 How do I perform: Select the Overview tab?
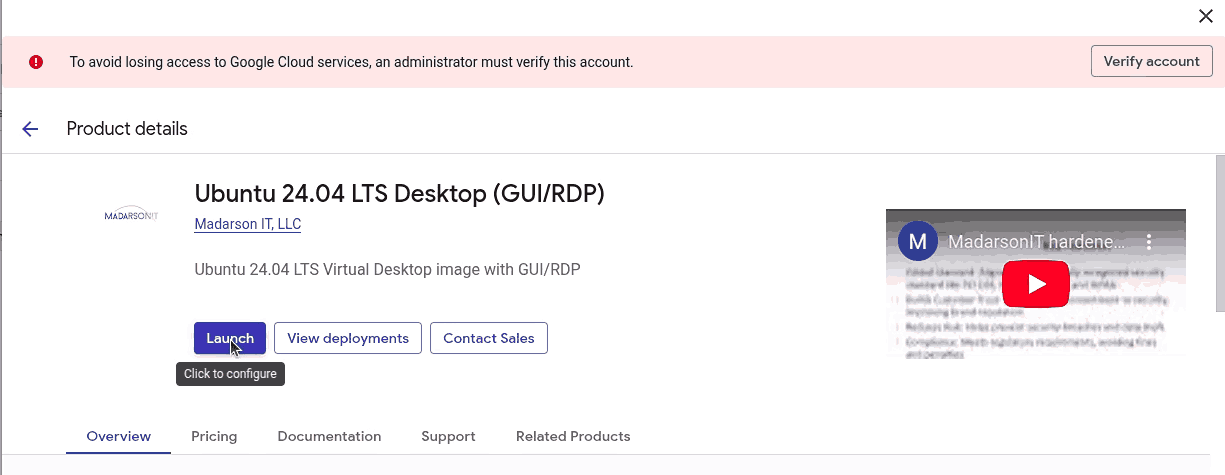click(x=119, y=436)
